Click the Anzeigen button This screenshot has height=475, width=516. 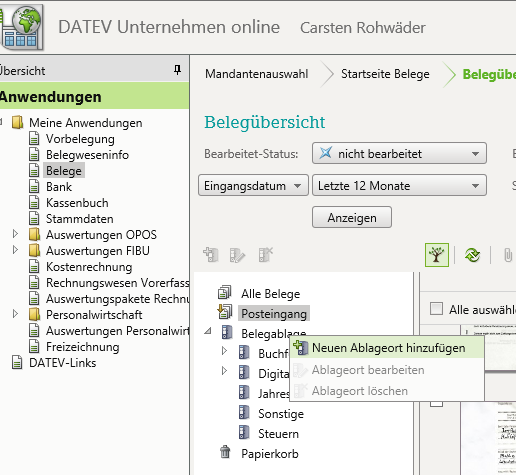352,217
